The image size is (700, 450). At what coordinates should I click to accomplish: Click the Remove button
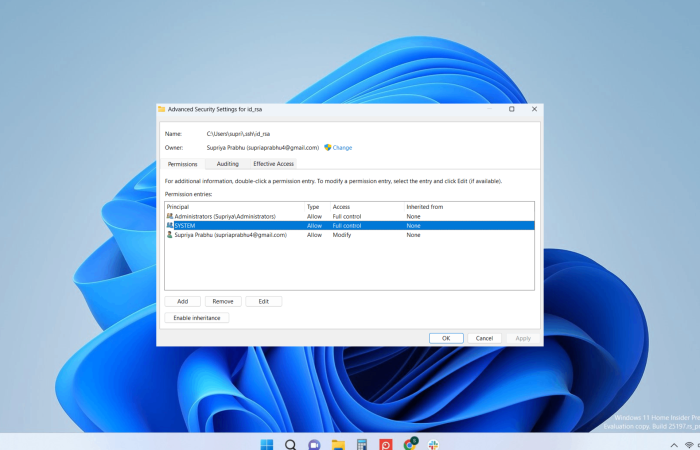coord(223,301)
